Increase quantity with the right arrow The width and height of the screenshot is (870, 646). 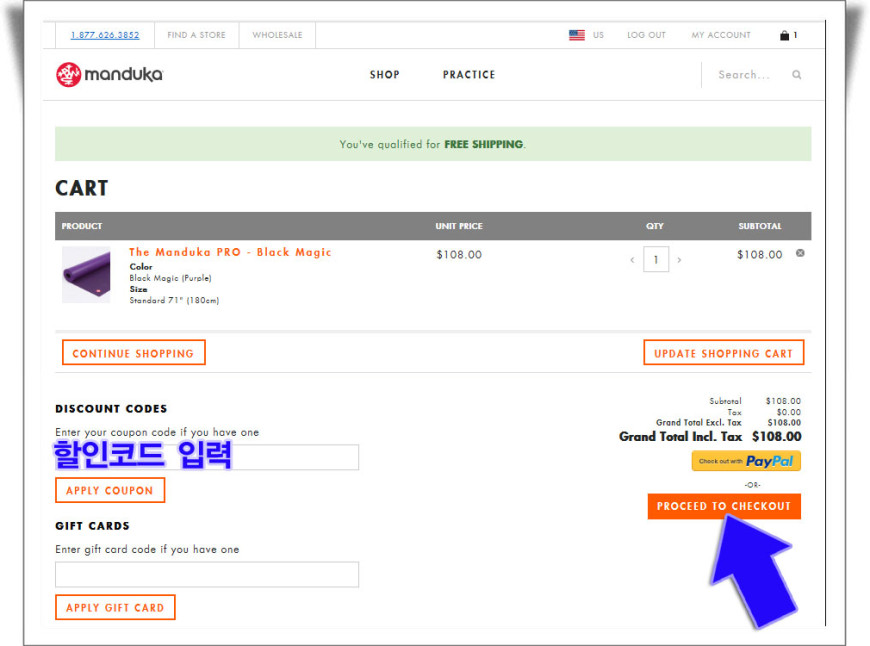point(679,259)
